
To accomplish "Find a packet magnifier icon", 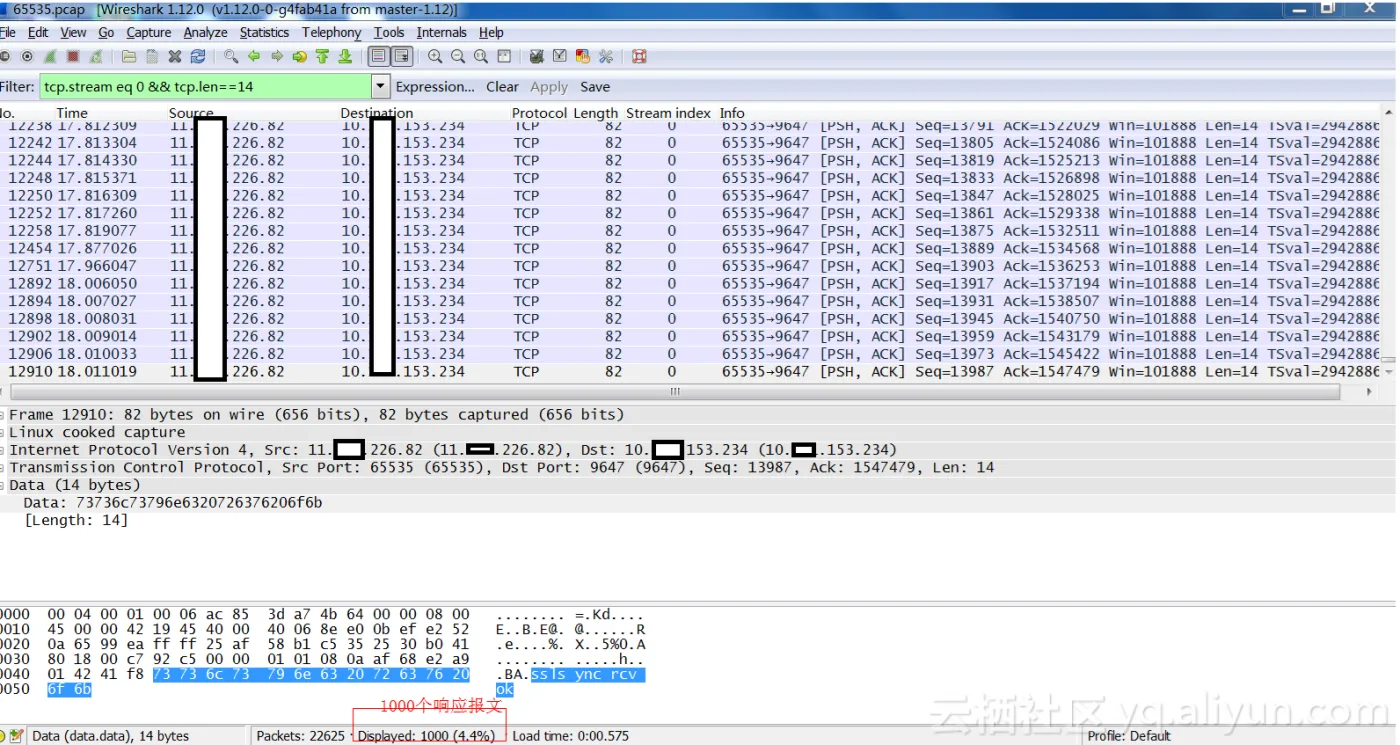I will click(231, 57).
